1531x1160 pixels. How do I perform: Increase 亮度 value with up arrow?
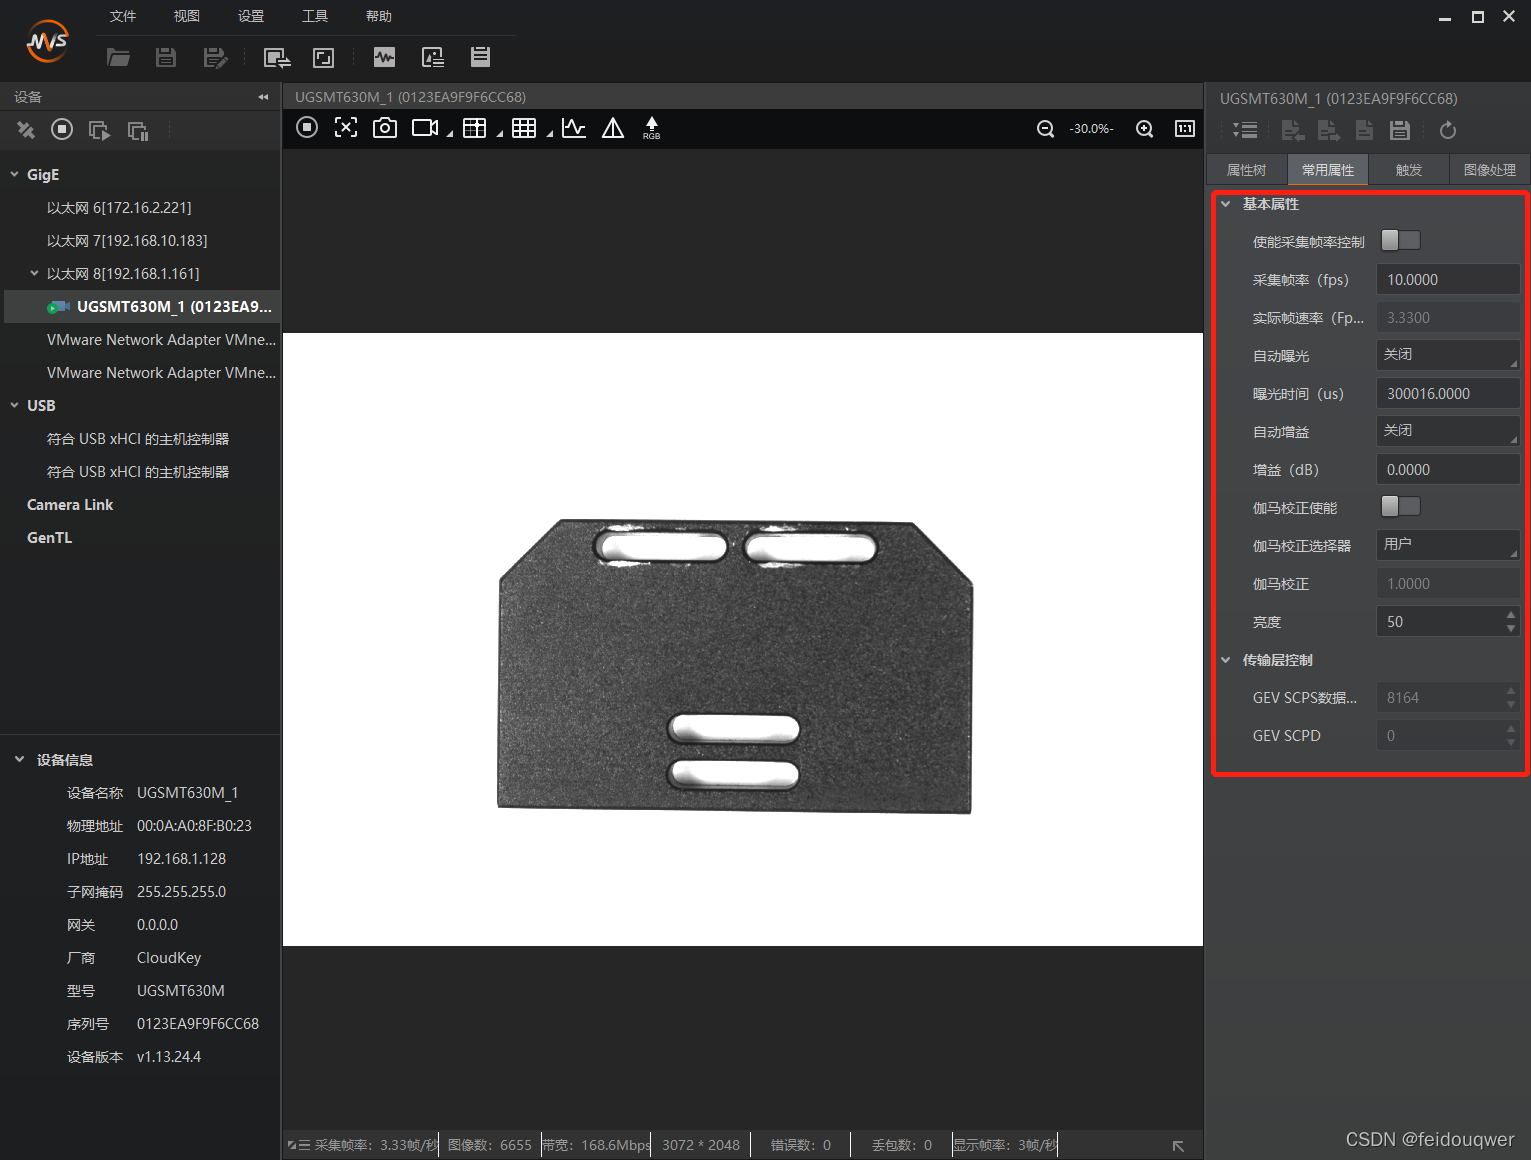tap(1511, 614)
